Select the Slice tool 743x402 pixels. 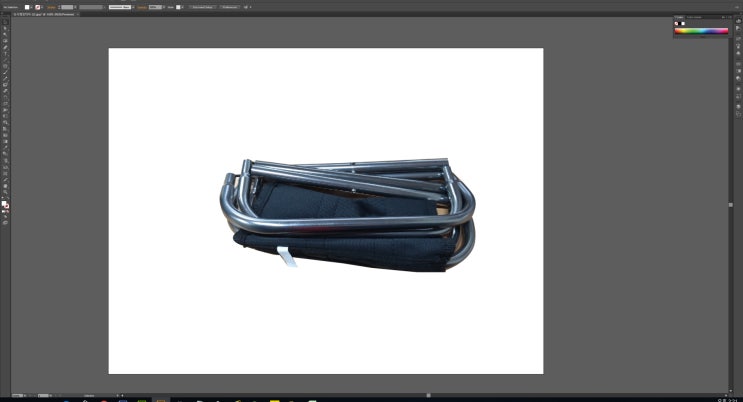tap(5, 180)
